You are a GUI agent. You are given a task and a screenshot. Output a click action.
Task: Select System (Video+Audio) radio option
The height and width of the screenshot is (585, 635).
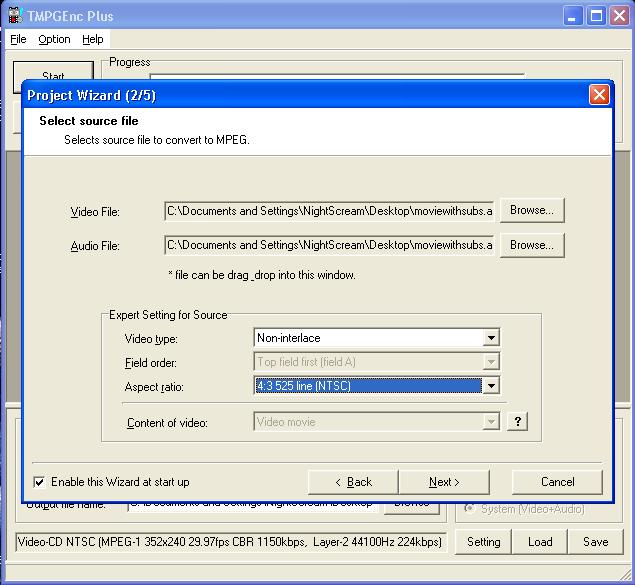469,508
